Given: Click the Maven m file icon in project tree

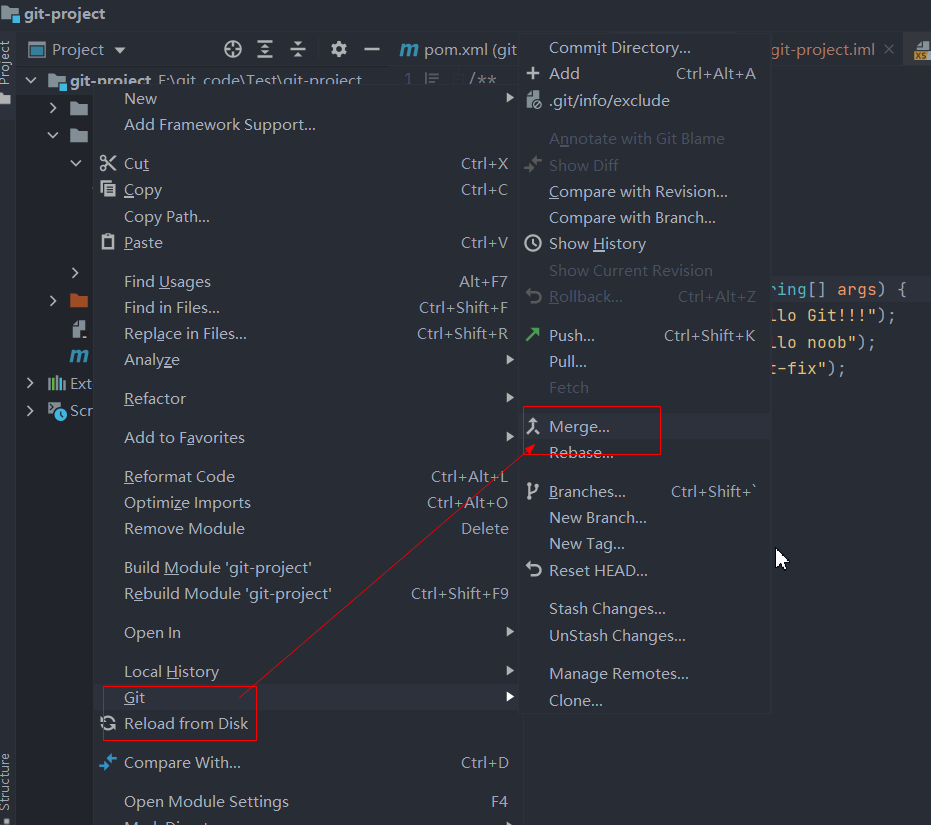Looking at the screenshot, I should pyautogui.click(x=79, y=356).
